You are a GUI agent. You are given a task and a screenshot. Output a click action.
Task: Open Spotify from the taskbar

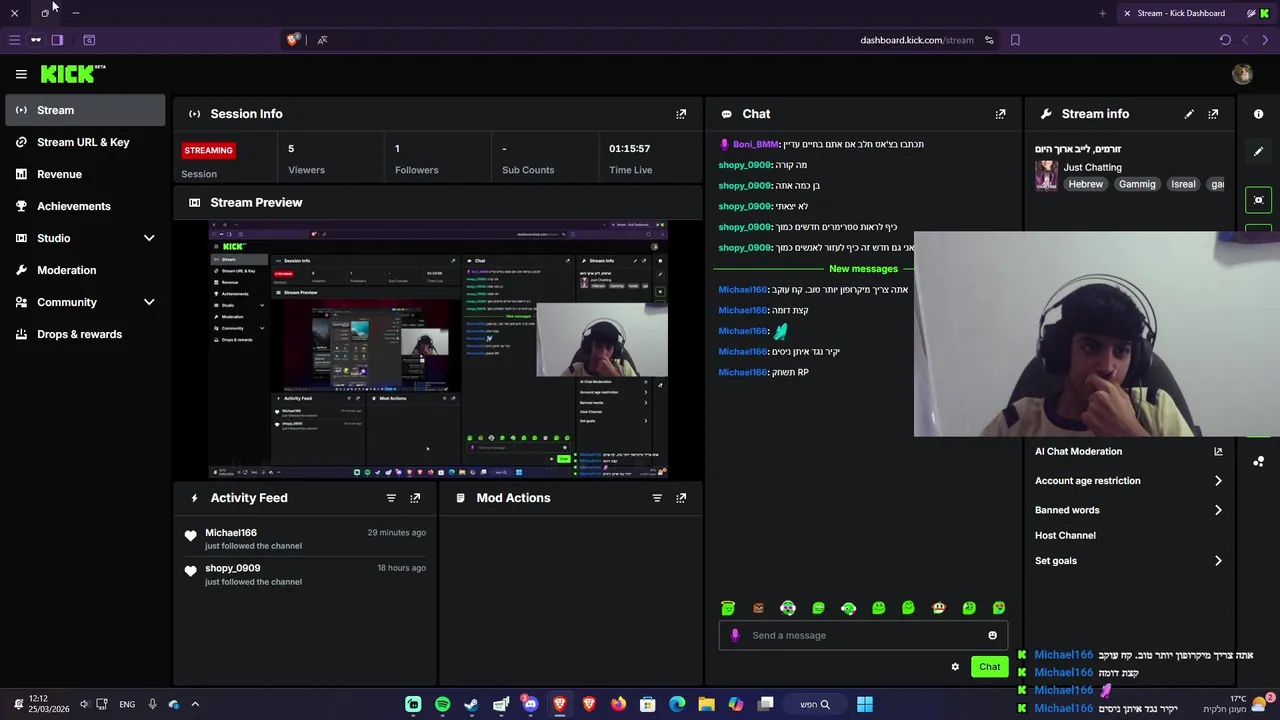(442, 704)
